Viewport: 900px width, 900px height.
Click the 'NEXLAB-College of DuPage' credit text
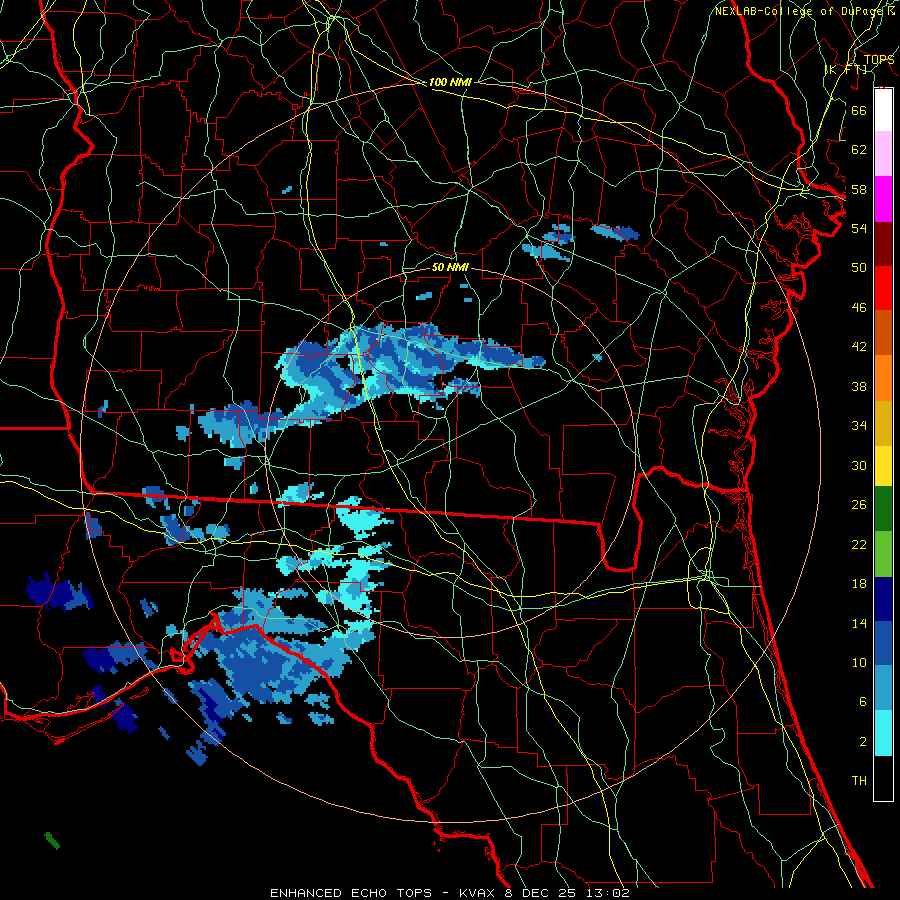[x=801, y=11]
